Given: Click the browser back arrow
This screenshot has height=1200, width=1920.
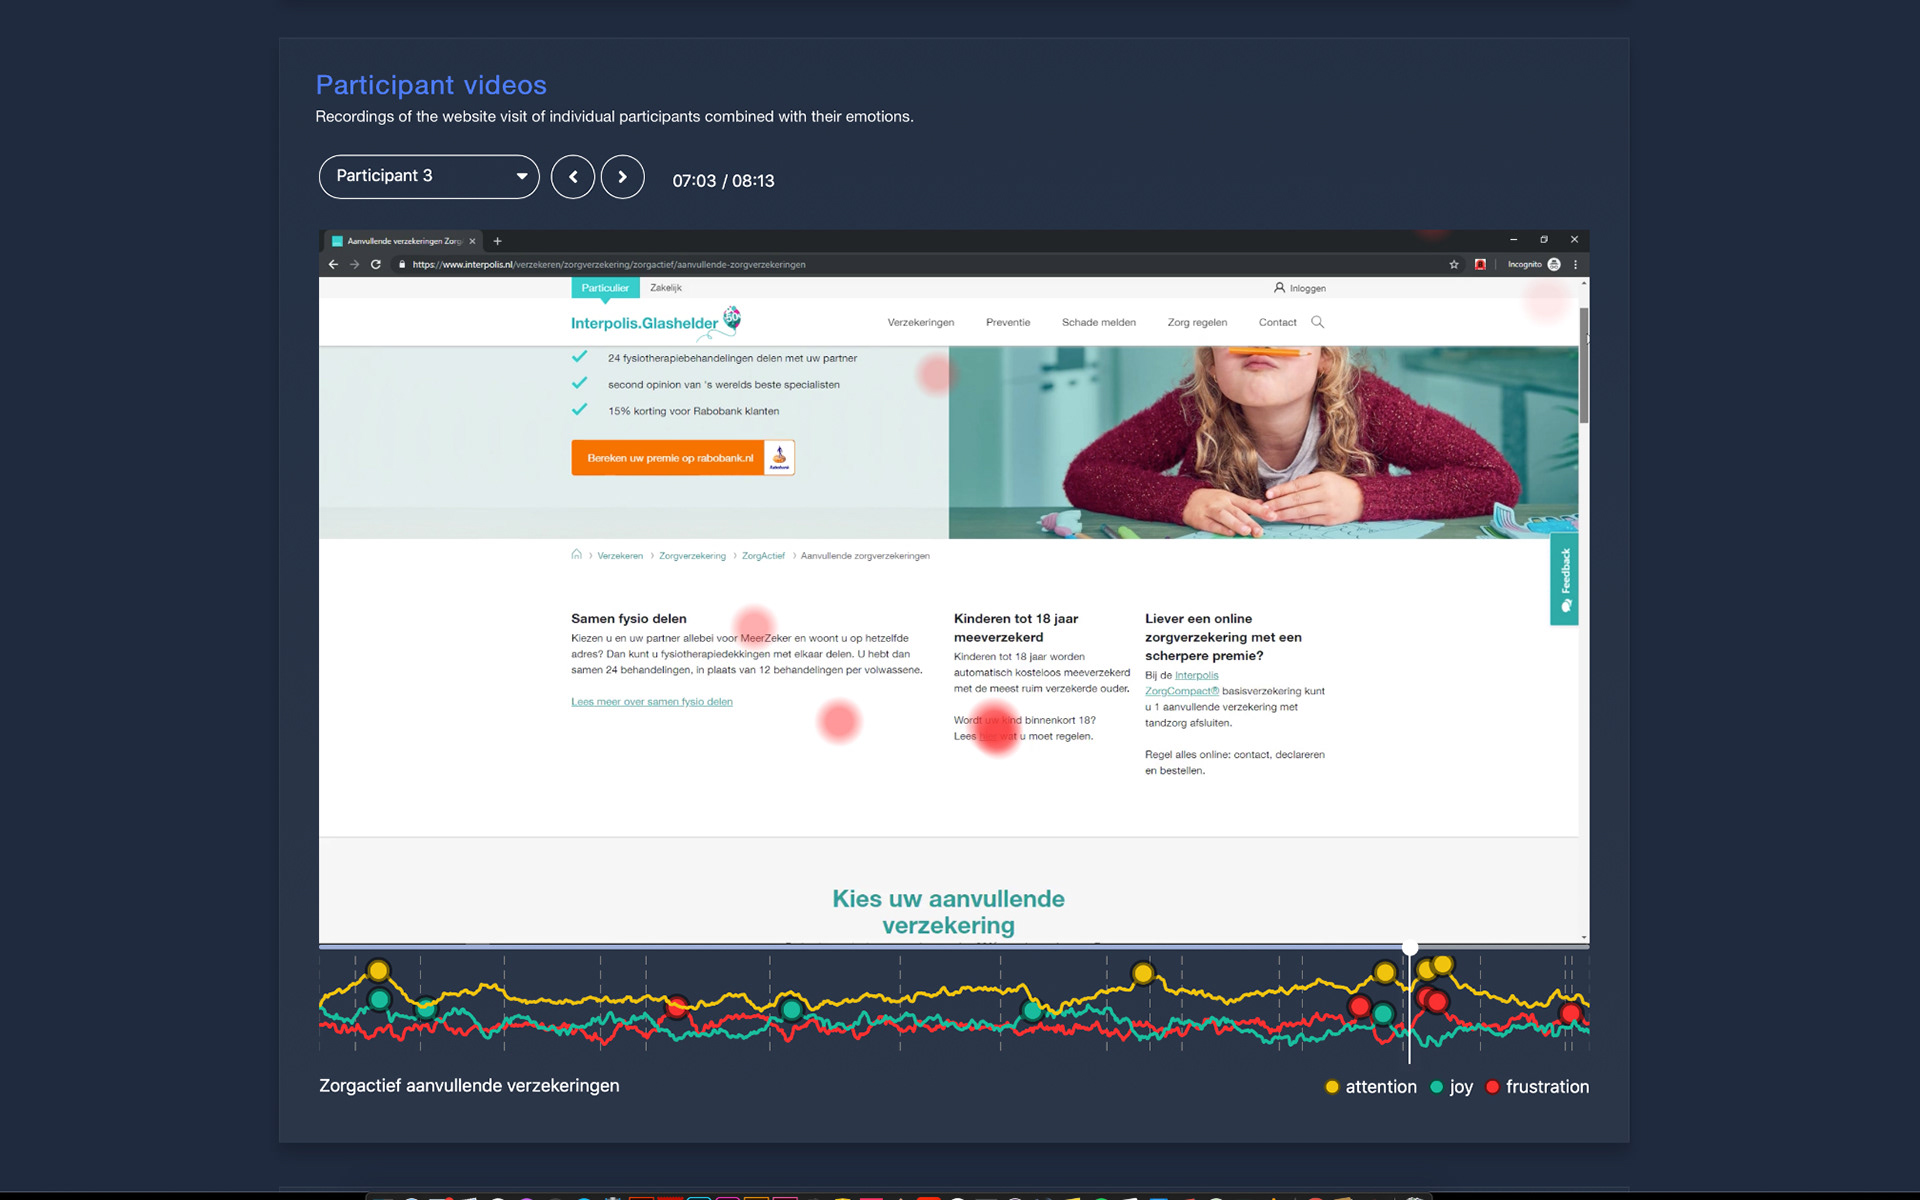Looking at the screenshot, I should [333, 265].
